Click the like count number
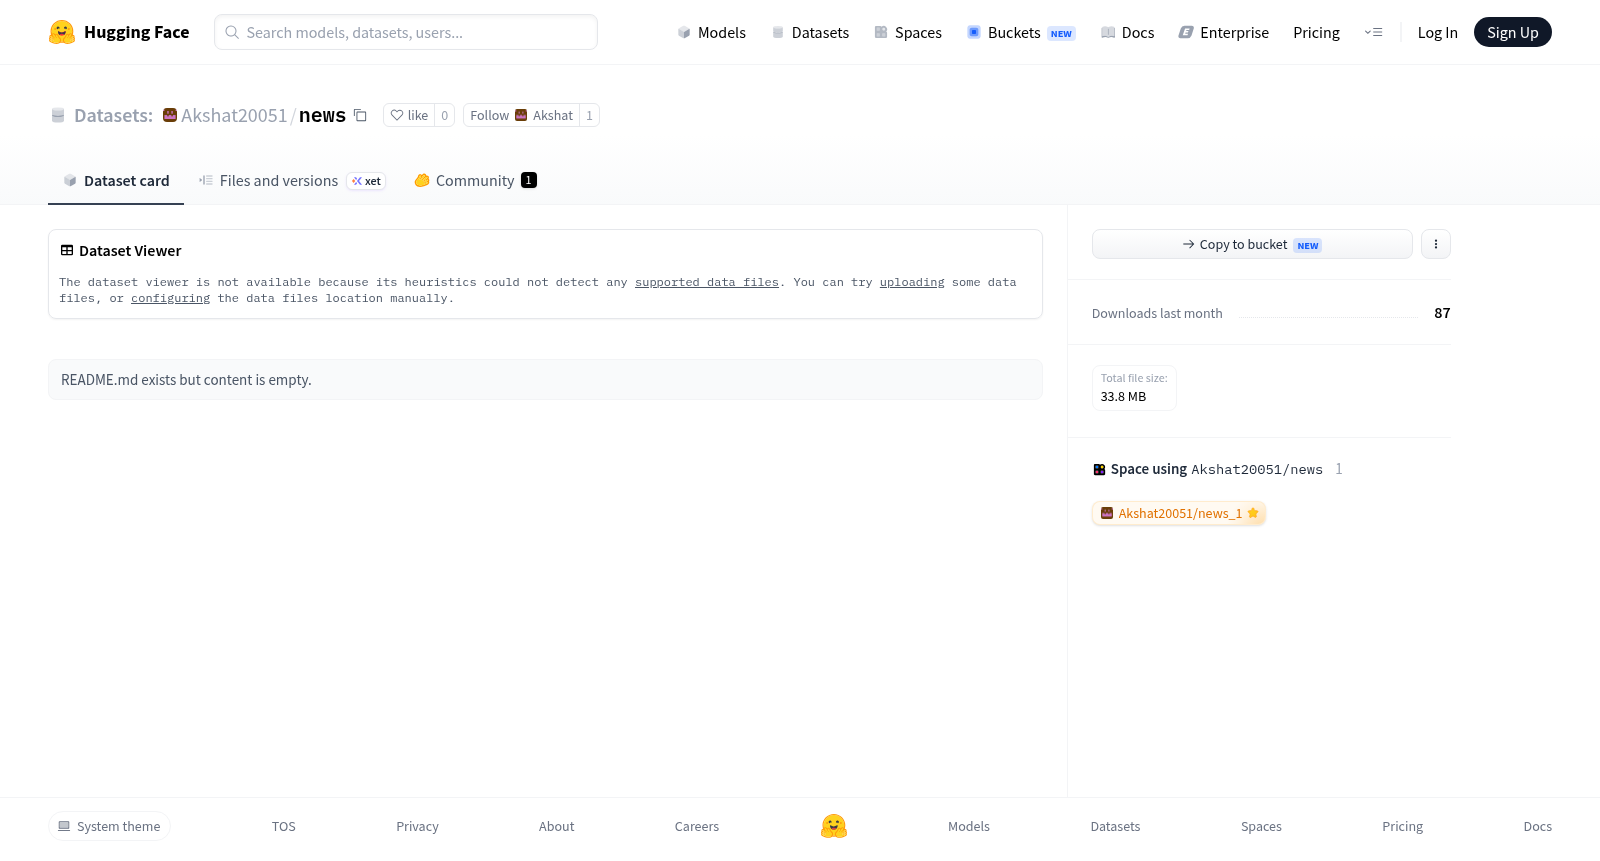Screen dimensions: 1600x861 445,115
